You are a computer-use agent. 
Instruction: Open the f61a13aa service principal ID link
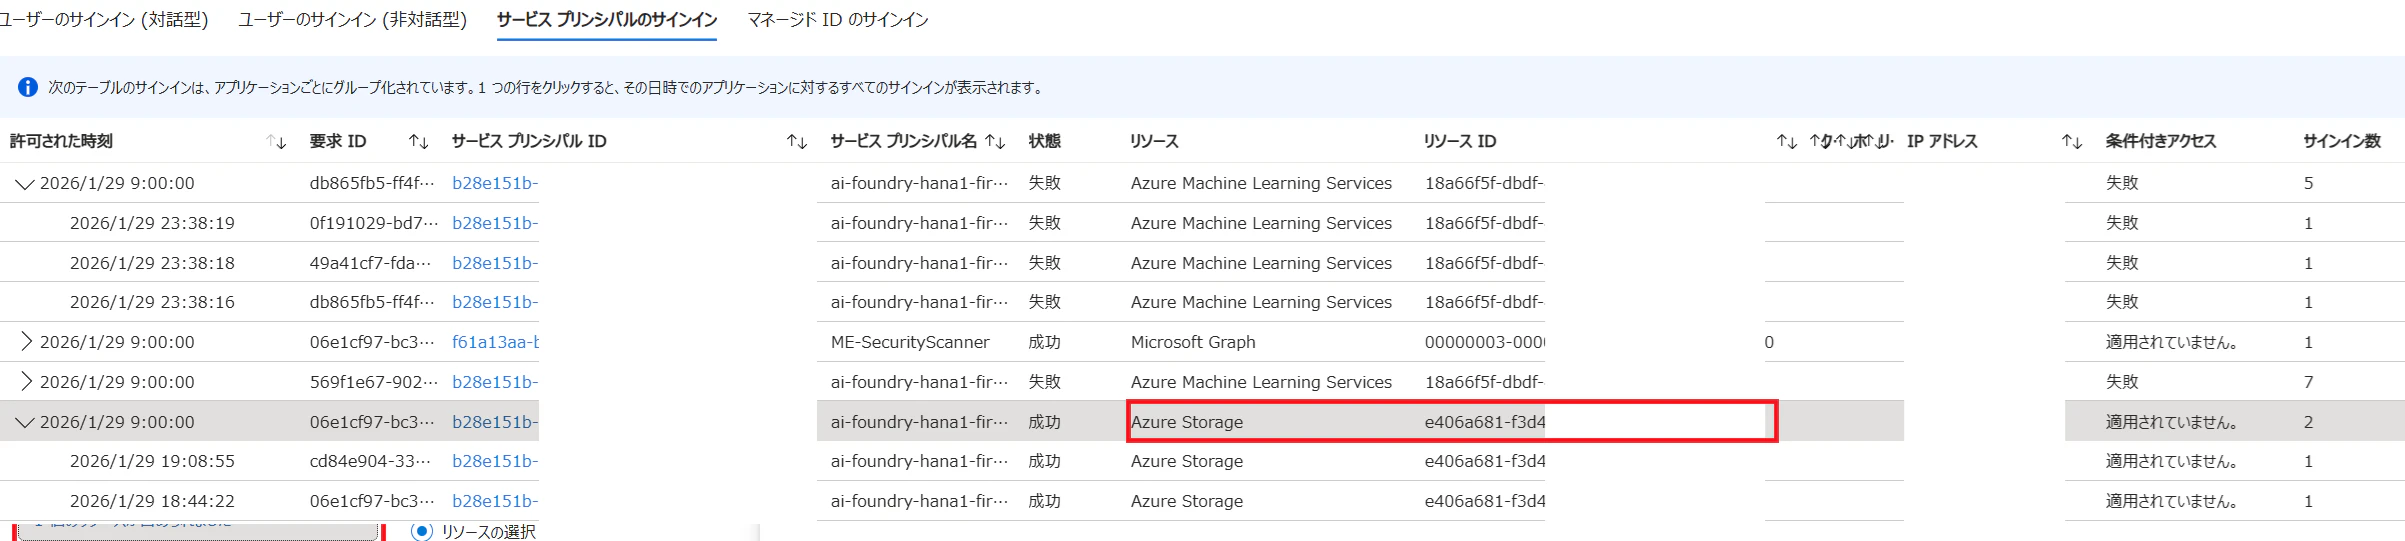[x=495, y=342]
